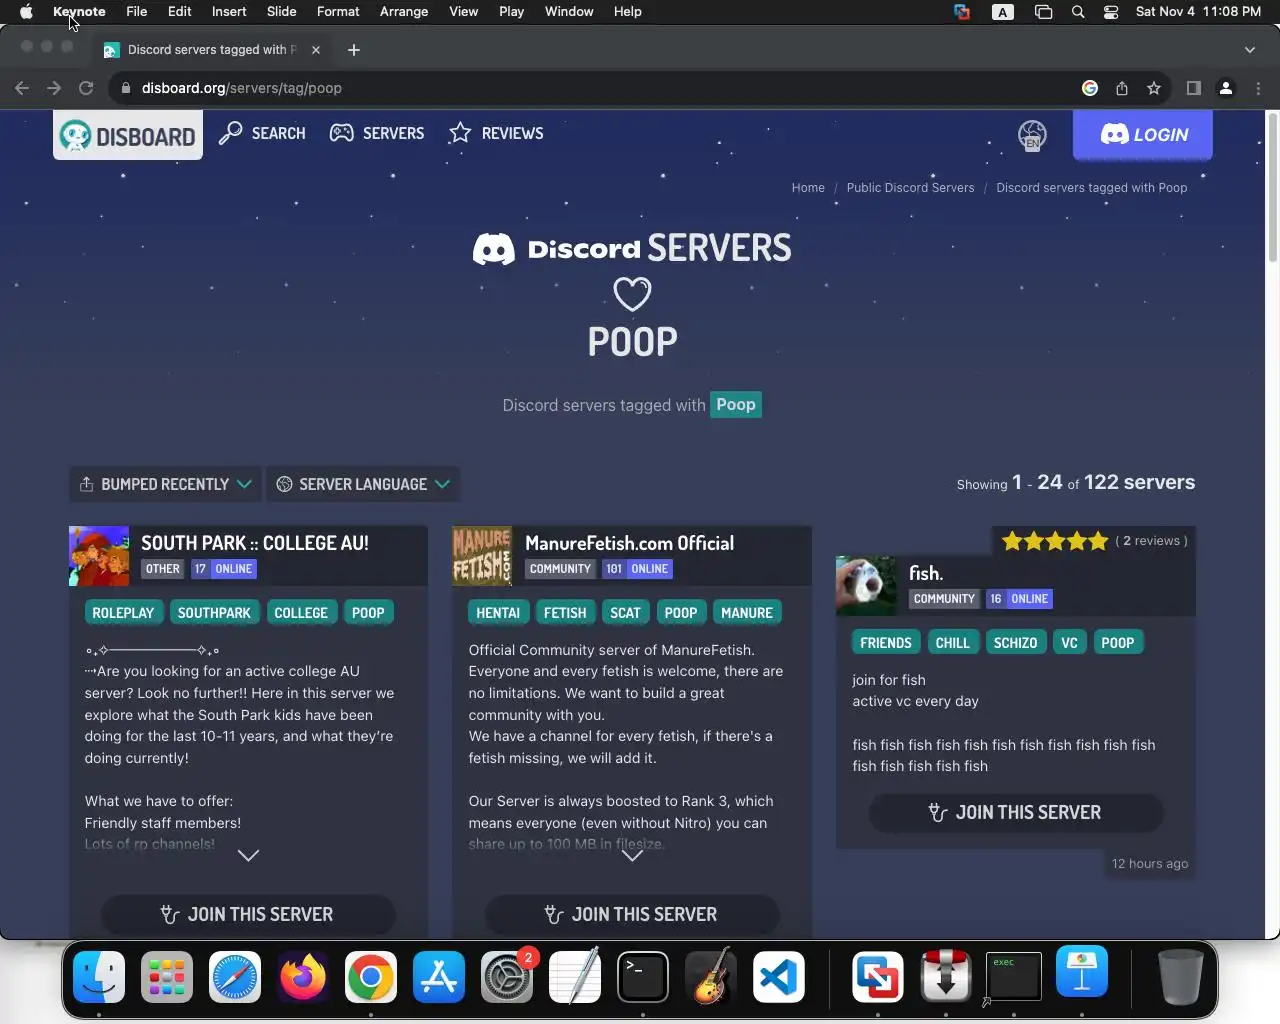Open South Park College AU server thumbnail
The width and height of the screenshot is (1280, 1024).
tap(99, 556)
